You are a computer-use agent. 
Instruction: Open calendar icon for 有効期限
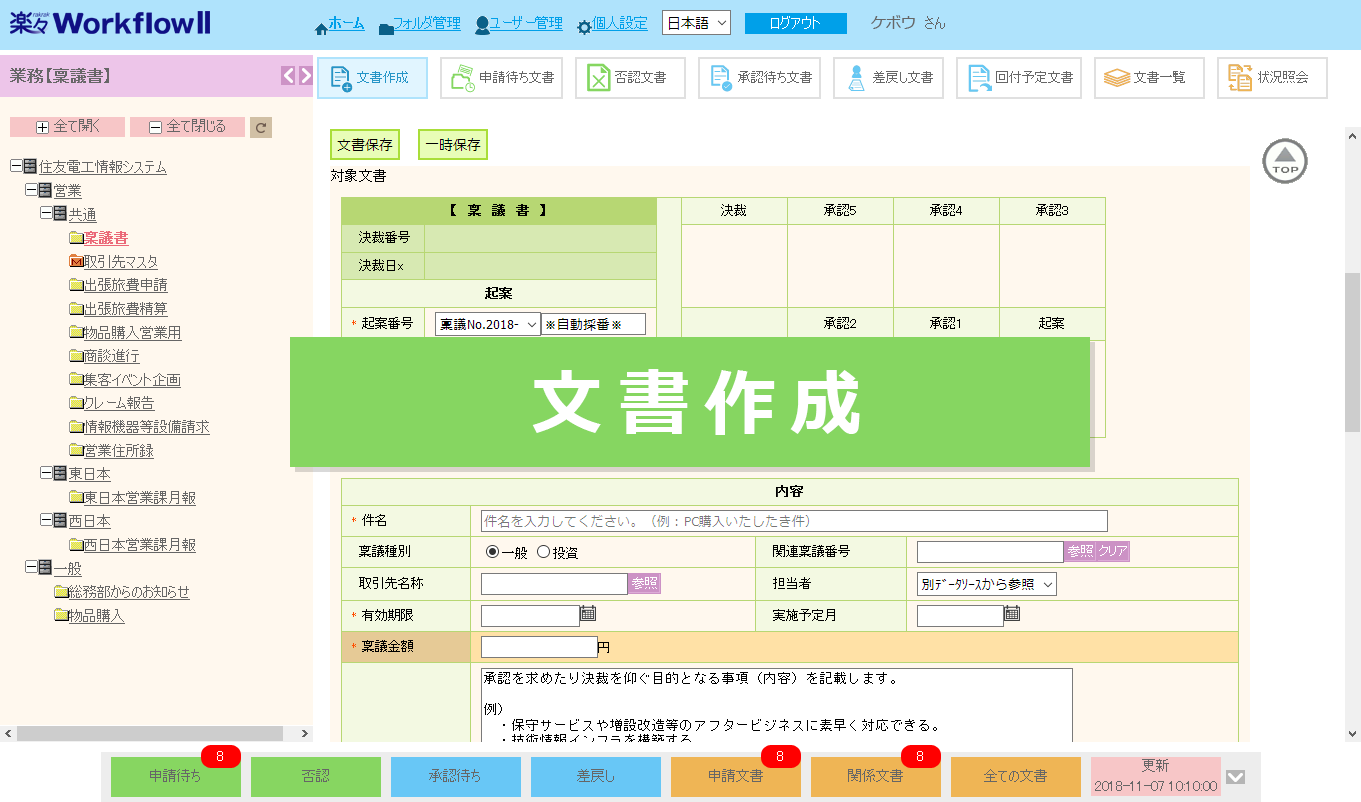click(x=589, y=614)
